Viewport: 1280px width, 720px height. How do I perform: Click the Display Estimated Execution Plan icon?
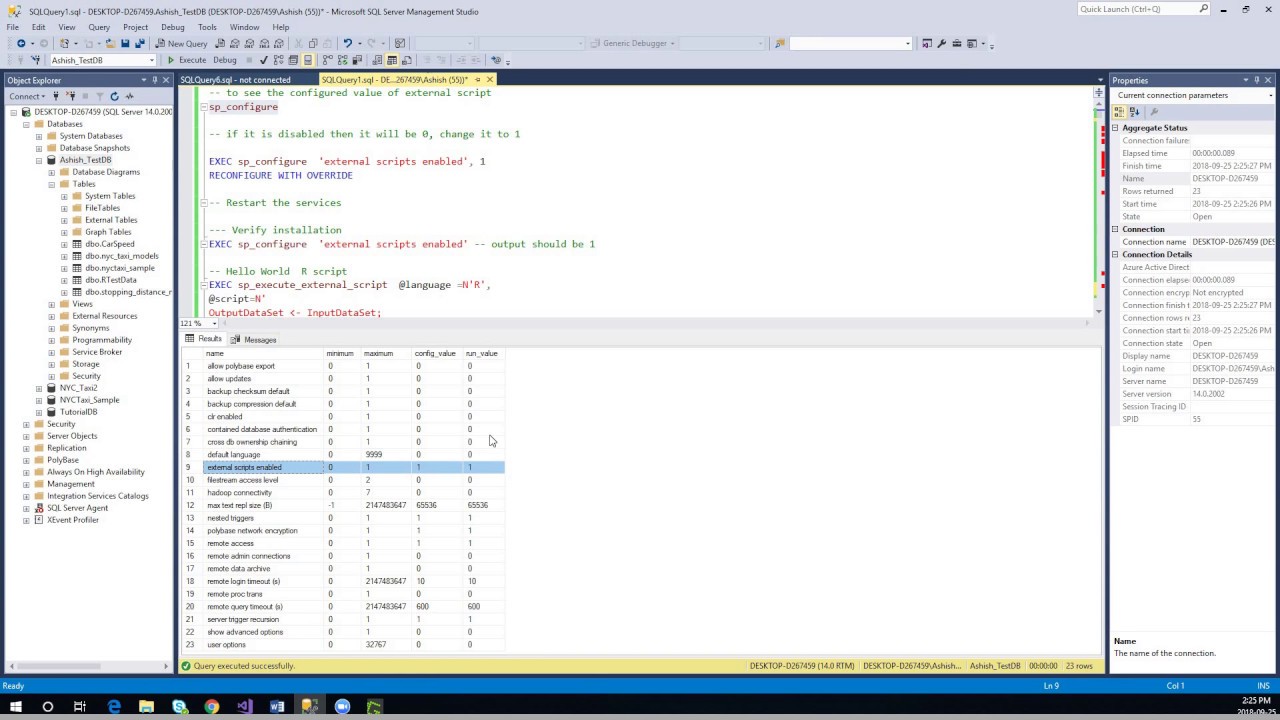point(278,60)
